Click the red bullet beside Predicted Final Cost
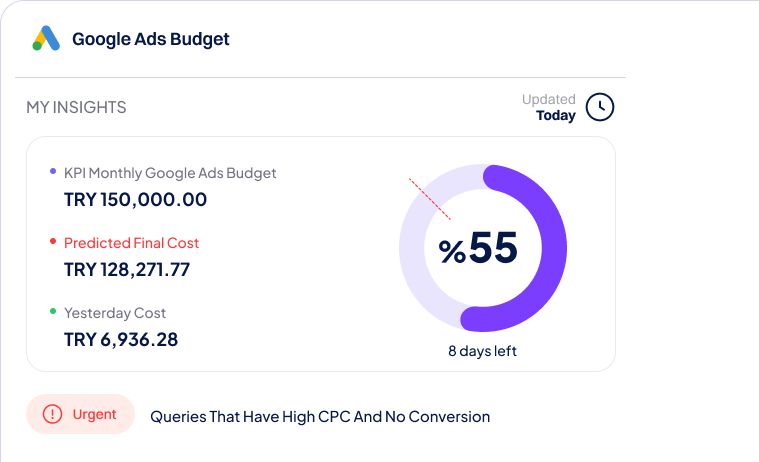This screenshot has height=462, width=759. (x=53, y=241)
